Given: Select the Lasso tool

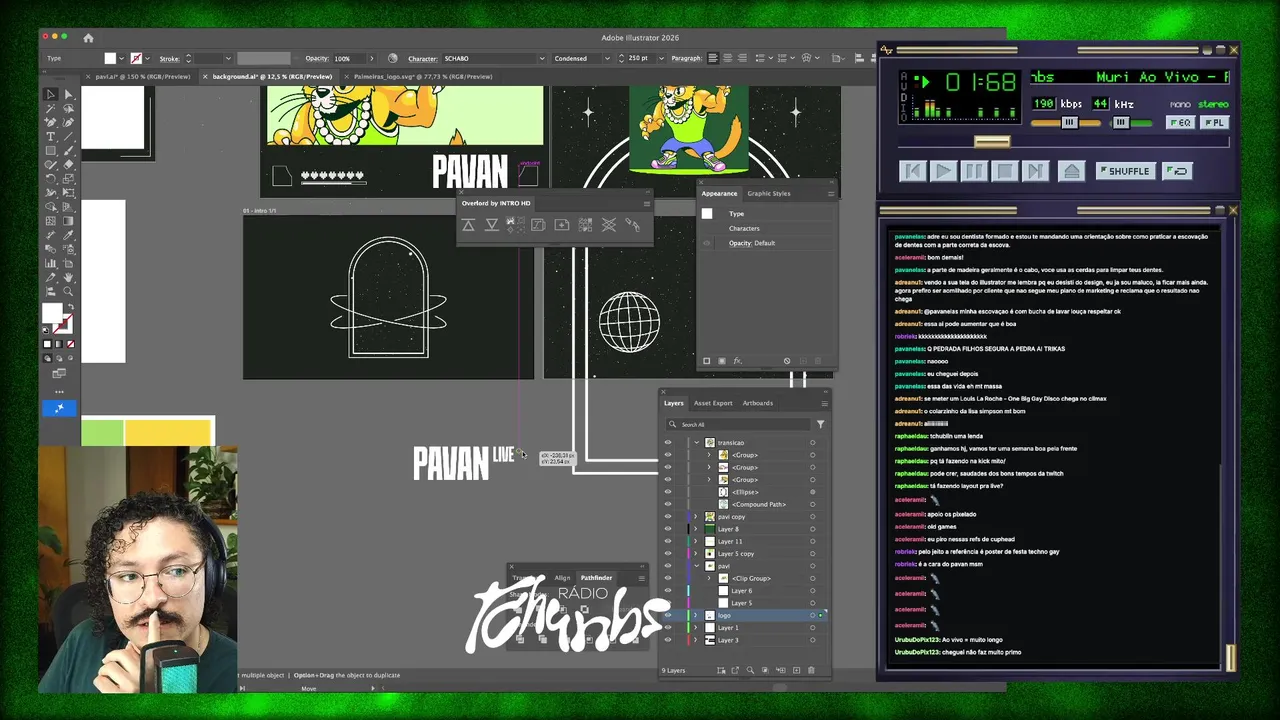Looking at the screenshot, I should (x=69, y=108).
